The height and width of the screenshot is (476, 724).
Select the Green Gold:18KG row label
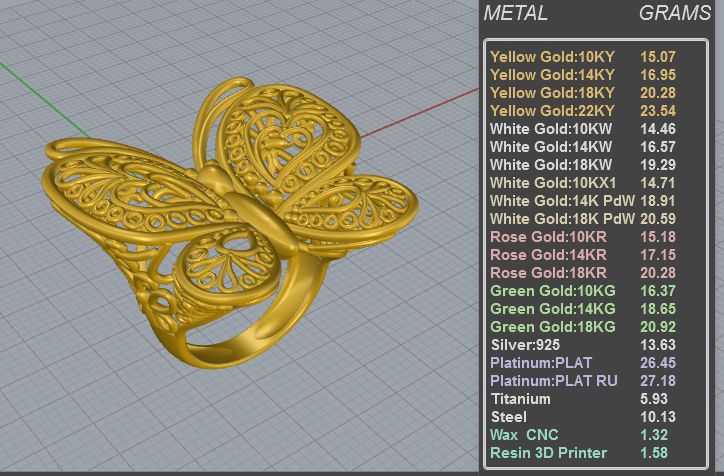click(x=553, y=327)
